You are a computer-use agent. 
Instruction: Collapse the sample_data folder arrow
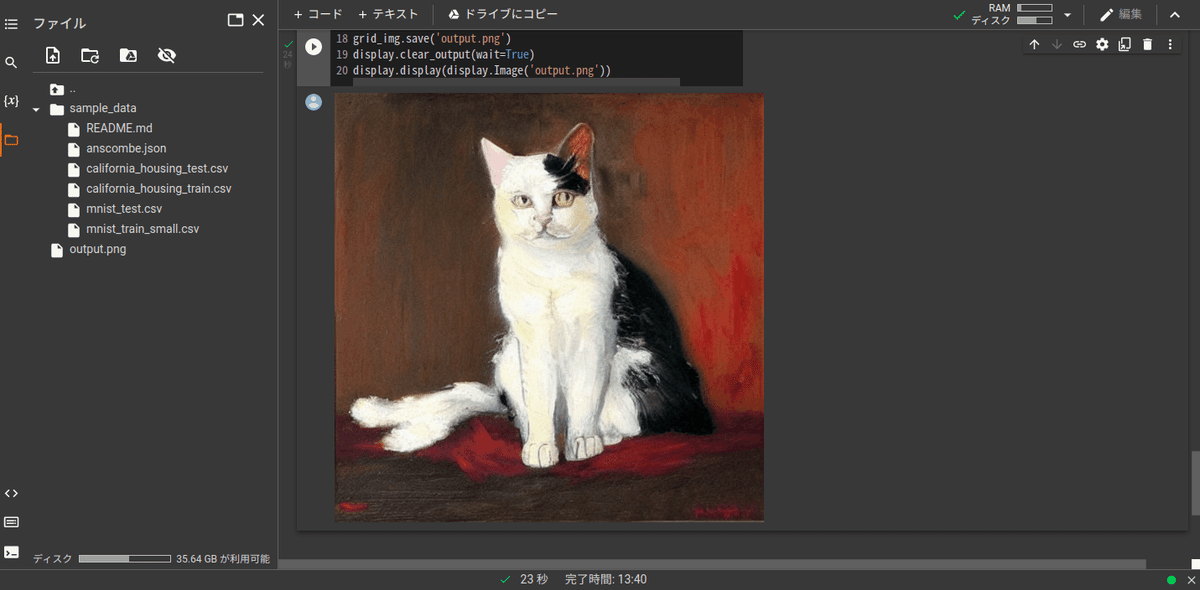37,109
